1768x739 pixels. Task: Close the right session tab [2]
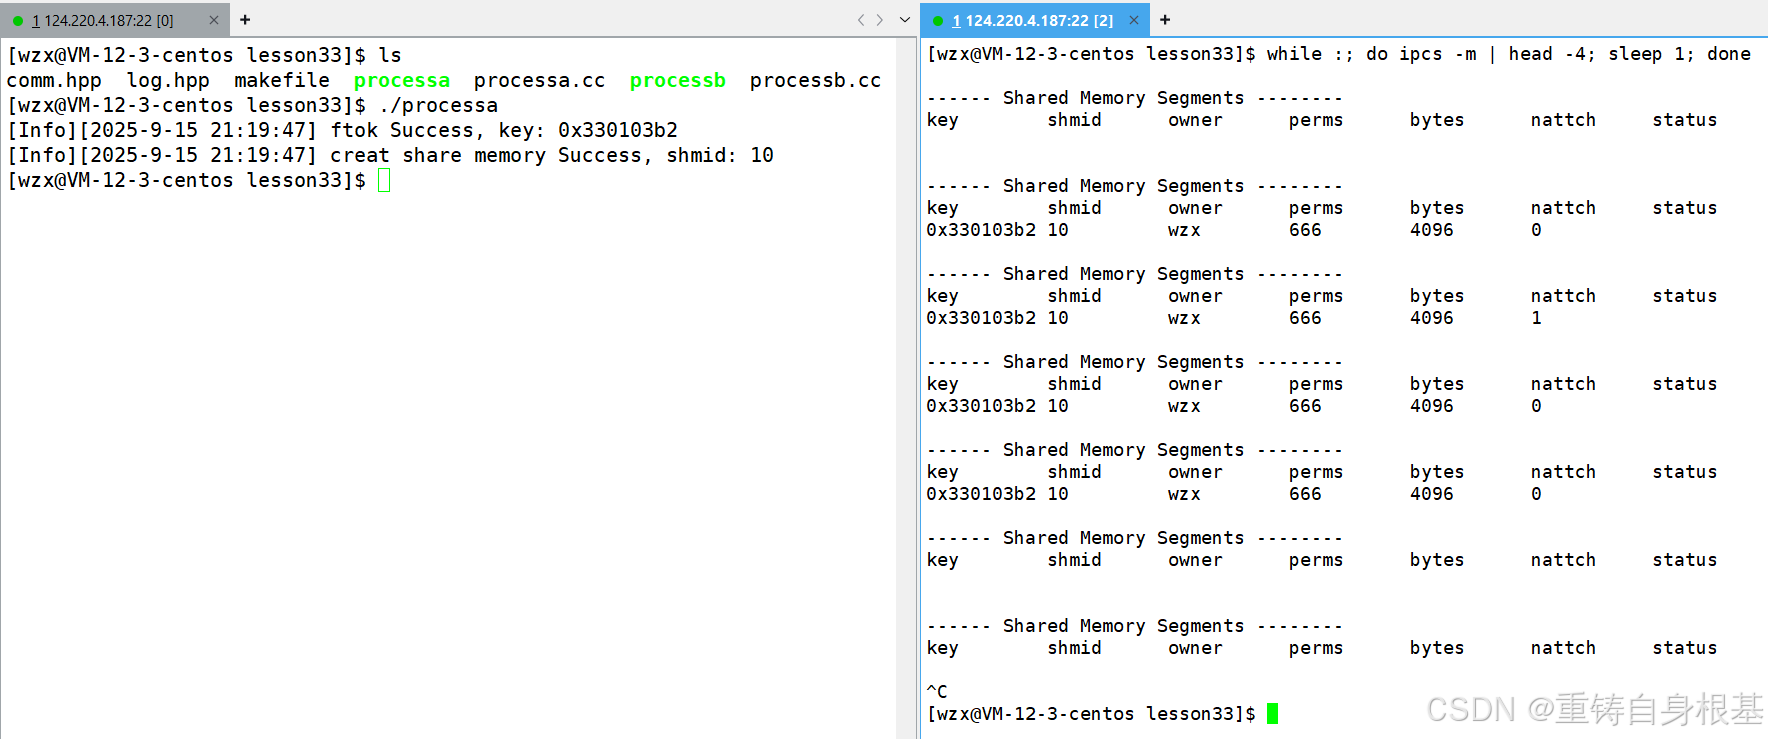pos(1133,20)
